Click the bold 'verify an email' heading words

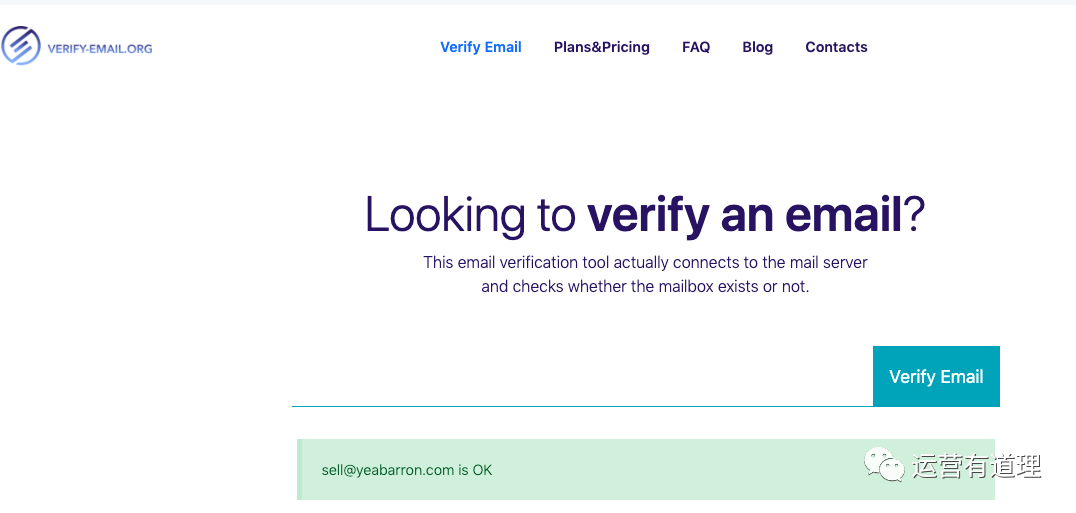tap(744, 215)
